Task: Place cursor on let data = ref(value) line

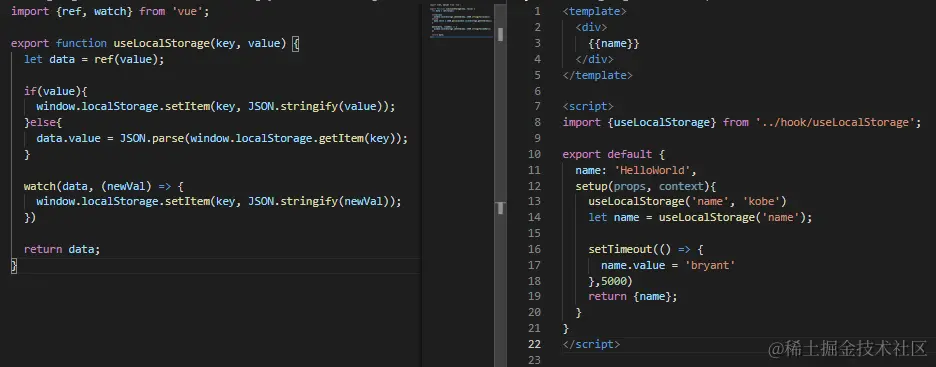Action: tap(94, 59)
